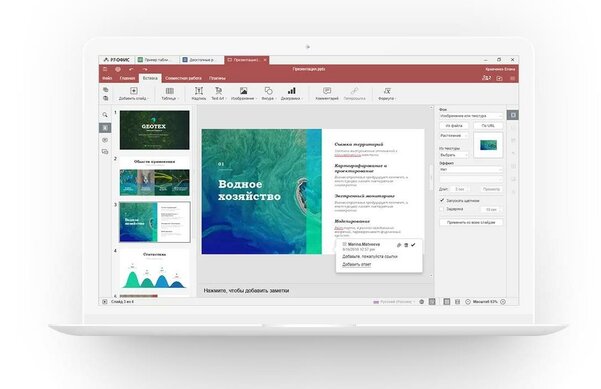
Task: Redo the last action
Action: coord(145,69)
